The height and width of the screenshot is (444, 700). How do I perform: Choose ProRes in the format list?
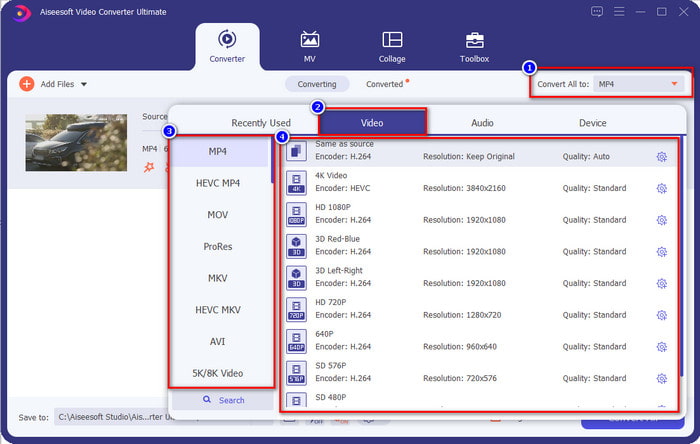218,246
